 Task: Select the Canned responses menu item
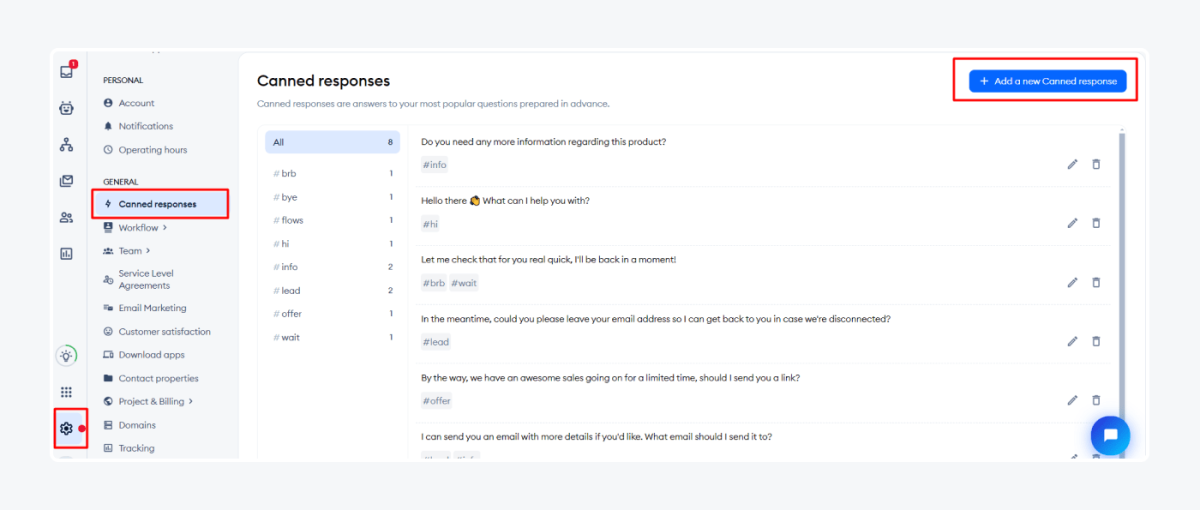point(157,204)
